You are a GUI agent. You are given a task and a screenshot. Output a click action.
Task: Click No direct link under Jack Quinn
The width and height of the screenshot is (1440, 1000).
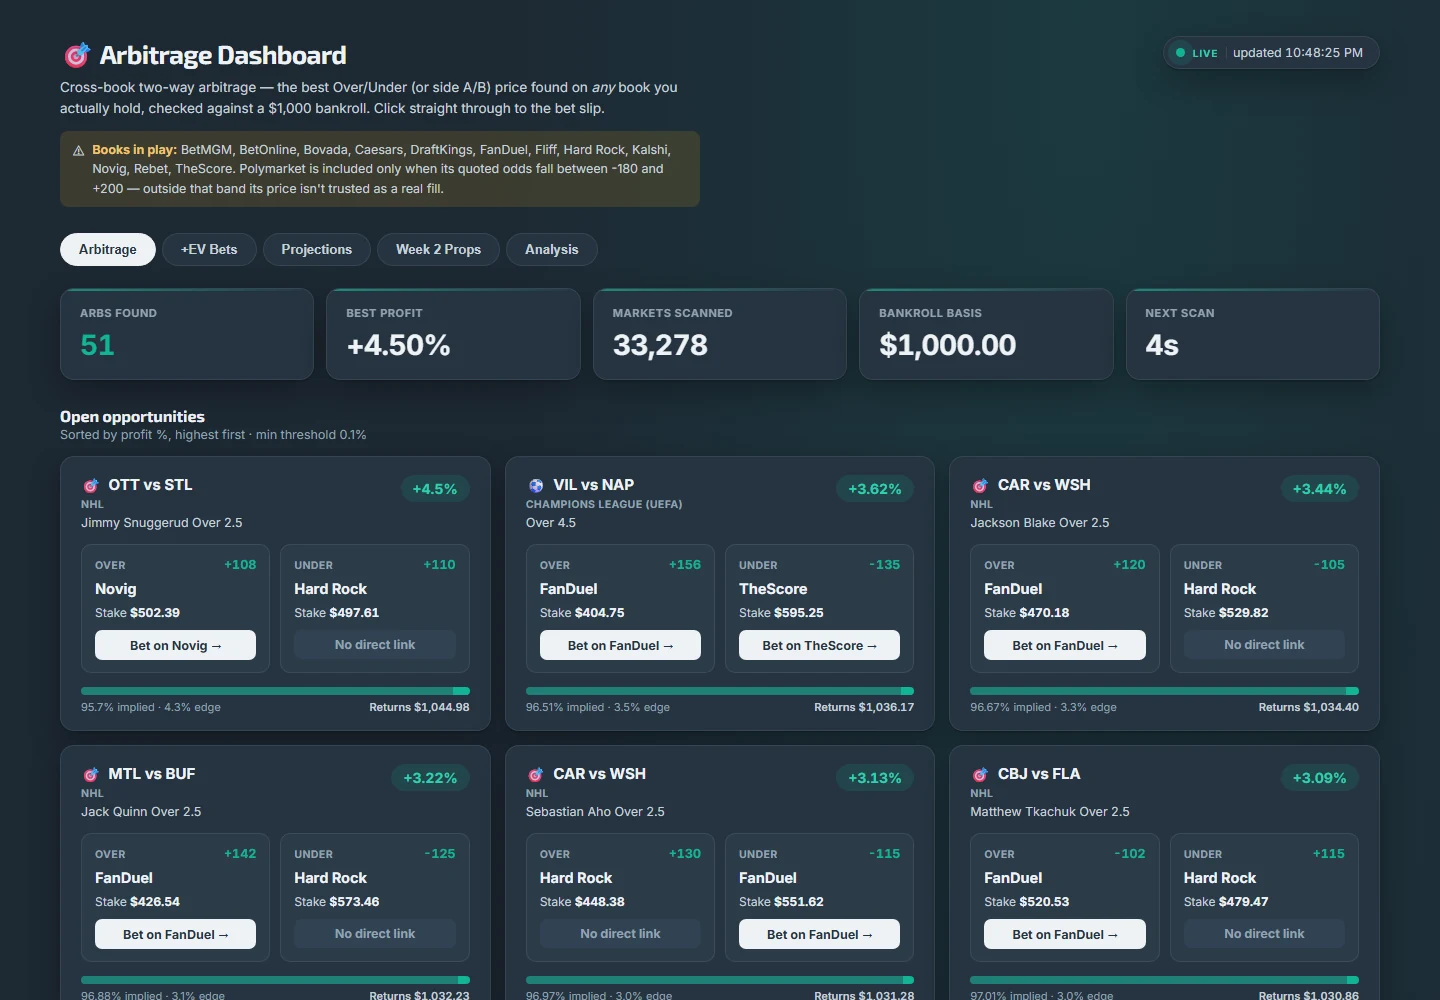pos(375,934)
